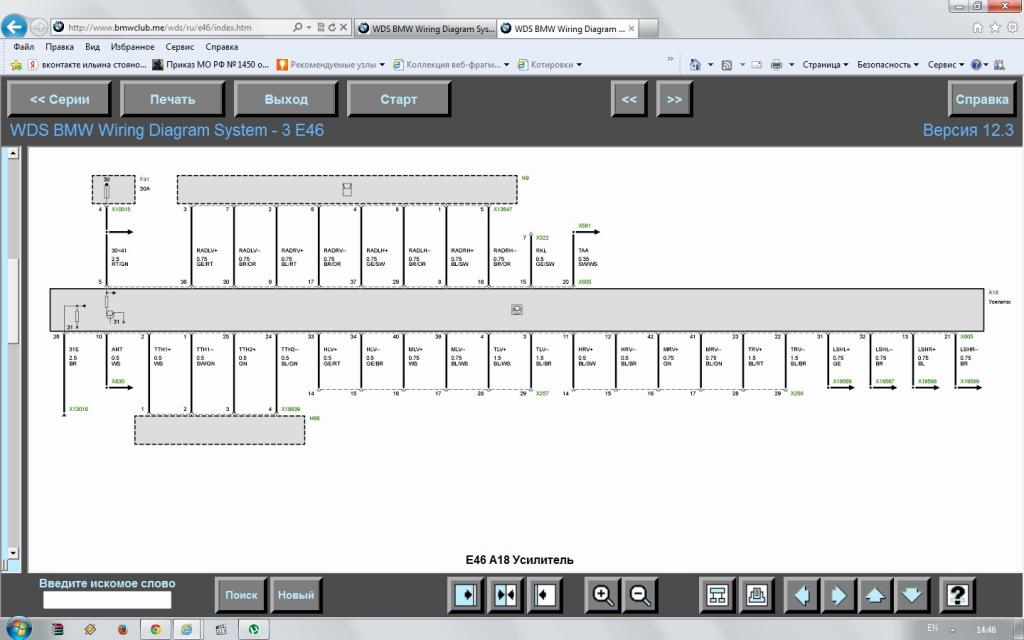Click the Печать button
This screenshot has width=1024, height=640.
point(172,99)
